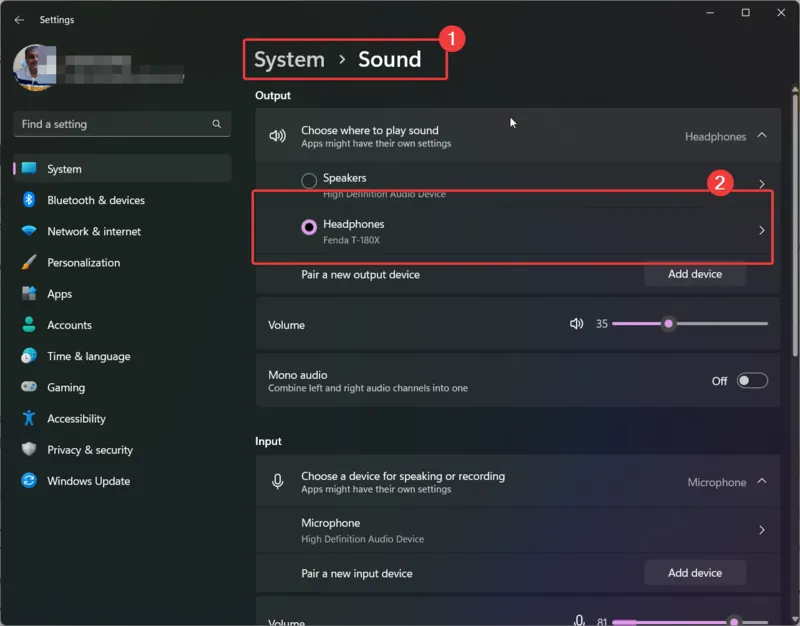Viewport: 800px width, 626px height.
Task: Select the Speakers radio button
Action: 309,181
